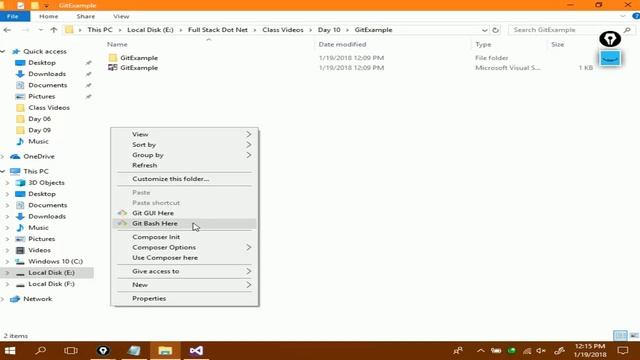
Task: Open address bar history dropdown
Action: point(484,30)
